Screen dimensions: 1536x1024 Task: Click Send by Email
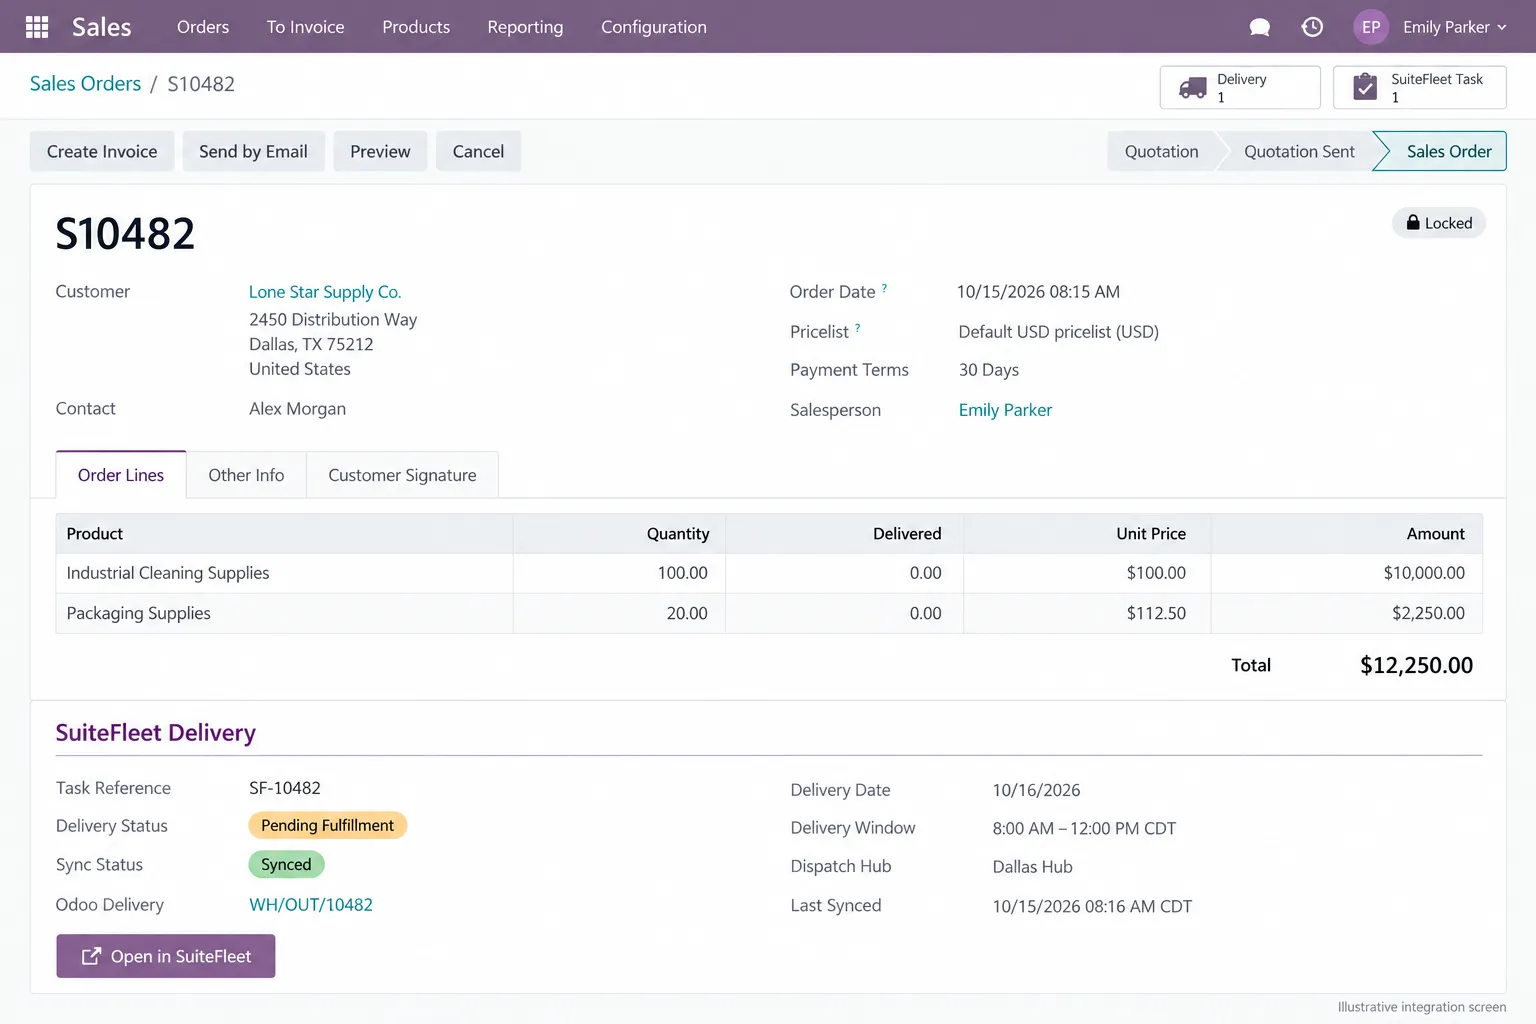[253, 151]
